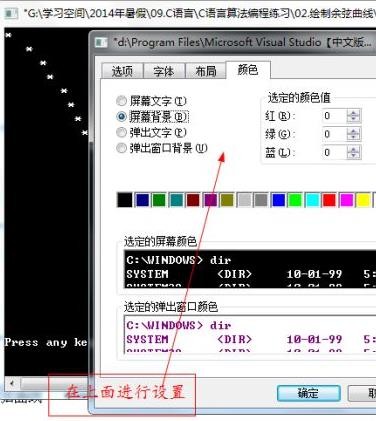Click the console window title bar icon
This screenshot has width=376, height=421.
click(10, 13)
